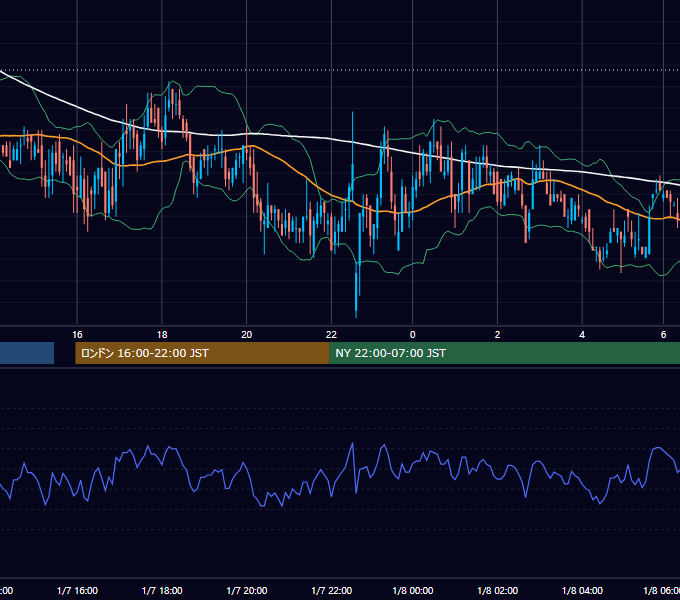
Task: Click the 16 hour label on price chart axis
Action: pos(77,335)
